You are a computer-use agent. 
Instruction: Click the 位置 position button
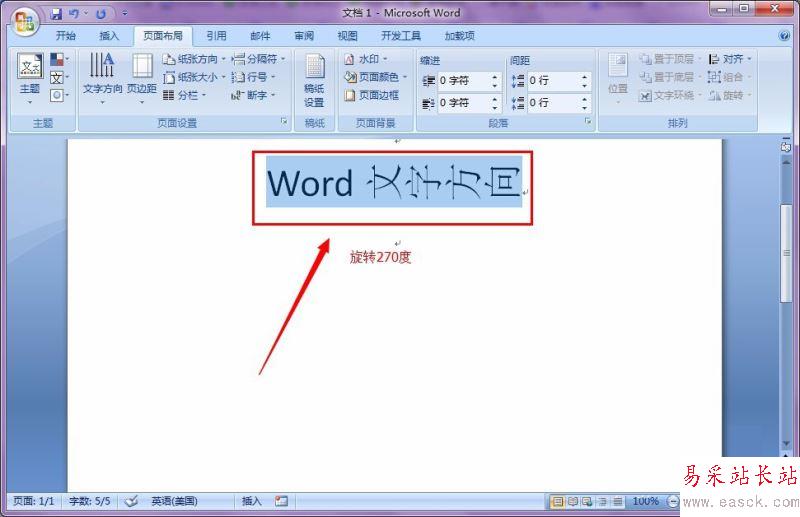click(618, 78)
